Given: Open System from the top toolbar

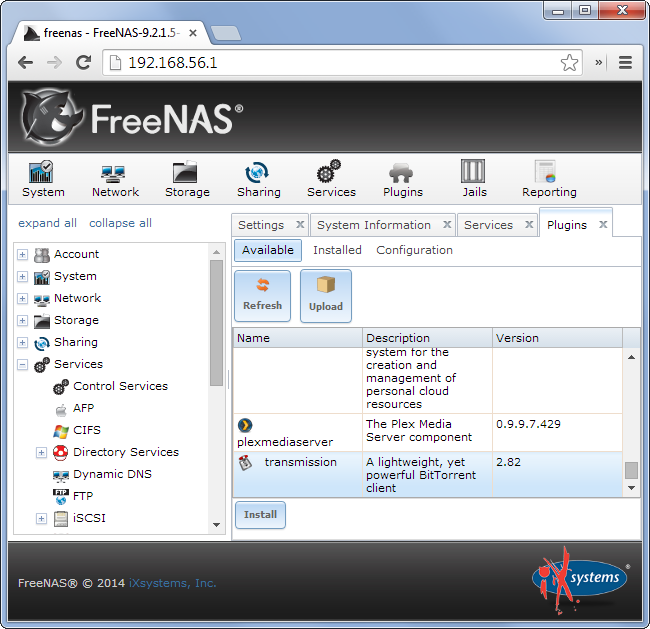Looking at the screenshot, I should coord(43,179).
